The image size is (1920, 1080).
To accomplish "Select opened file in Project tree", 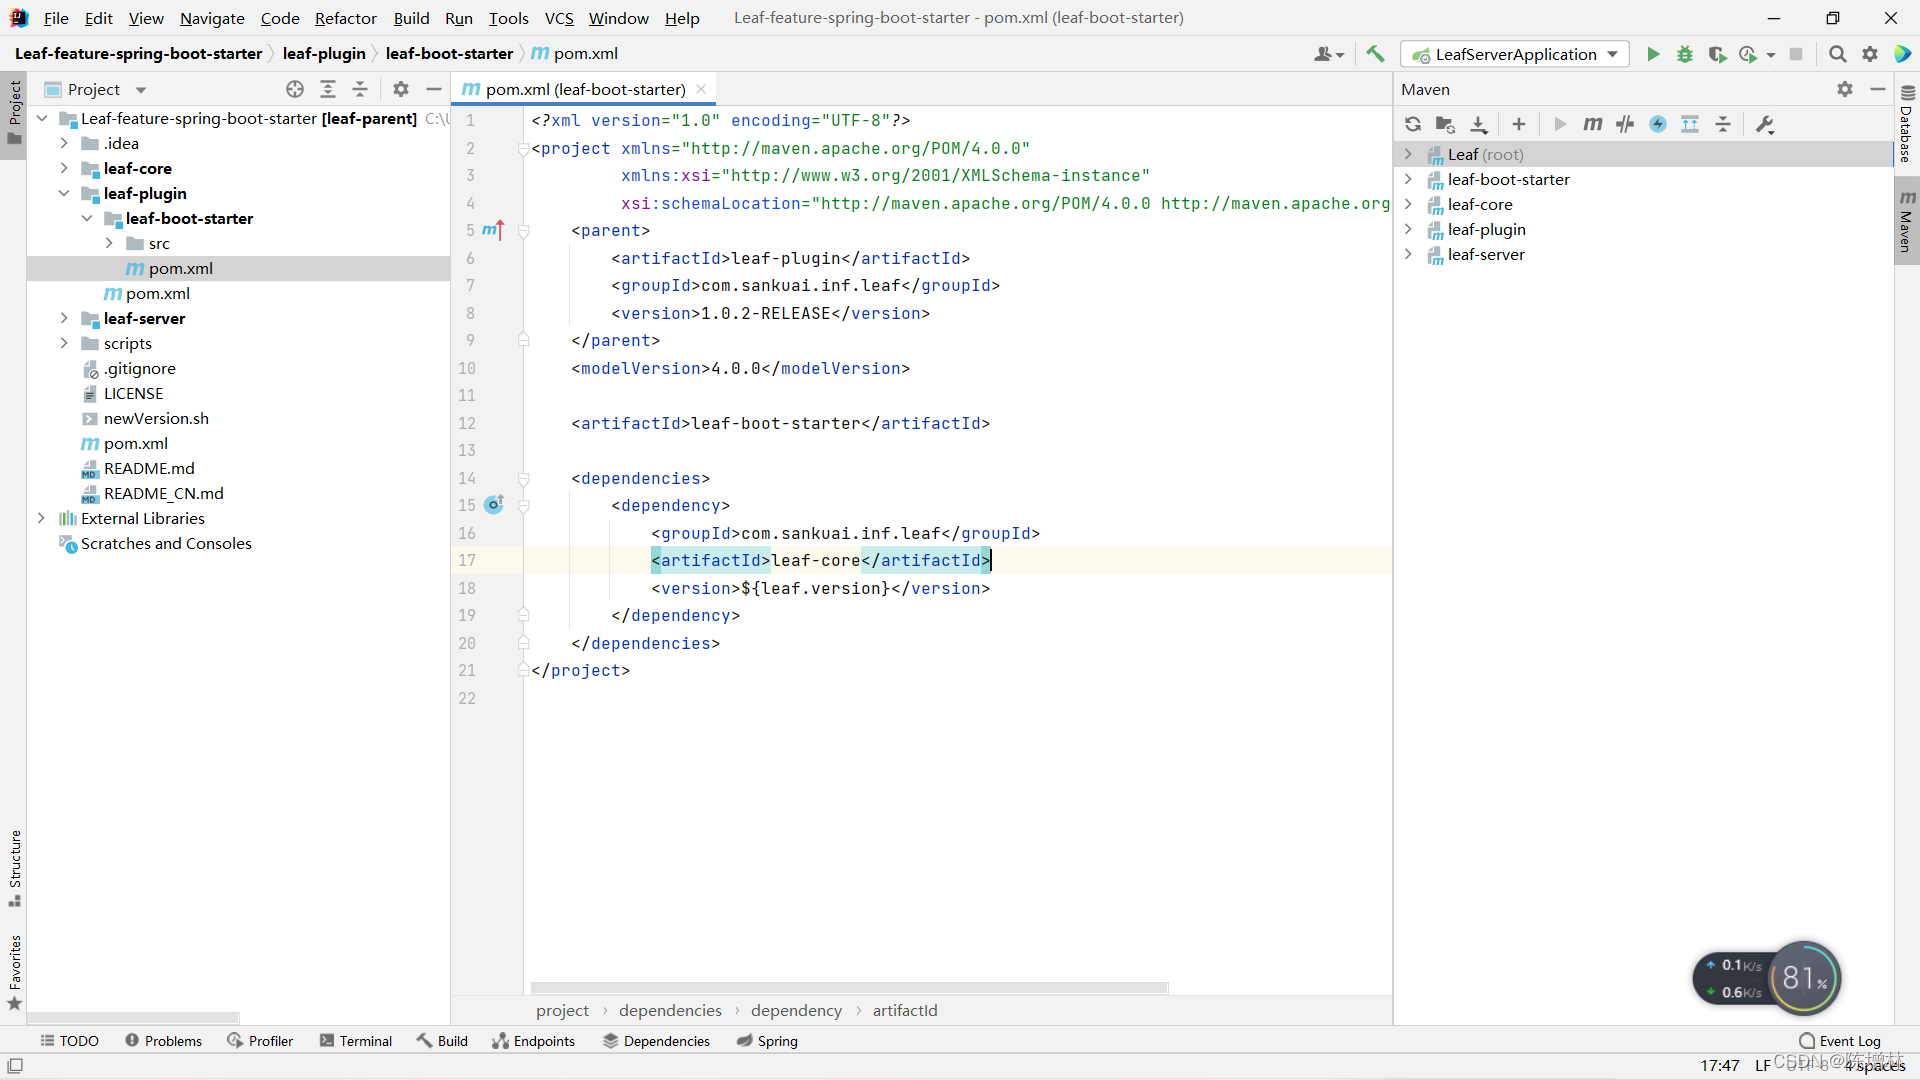I will tap(295, 89).
